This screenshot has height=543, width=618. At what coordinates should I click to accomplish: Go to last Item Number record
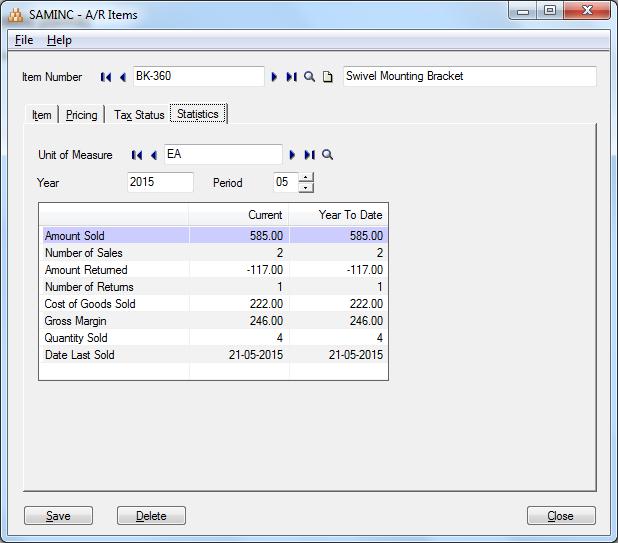point(291,77)
